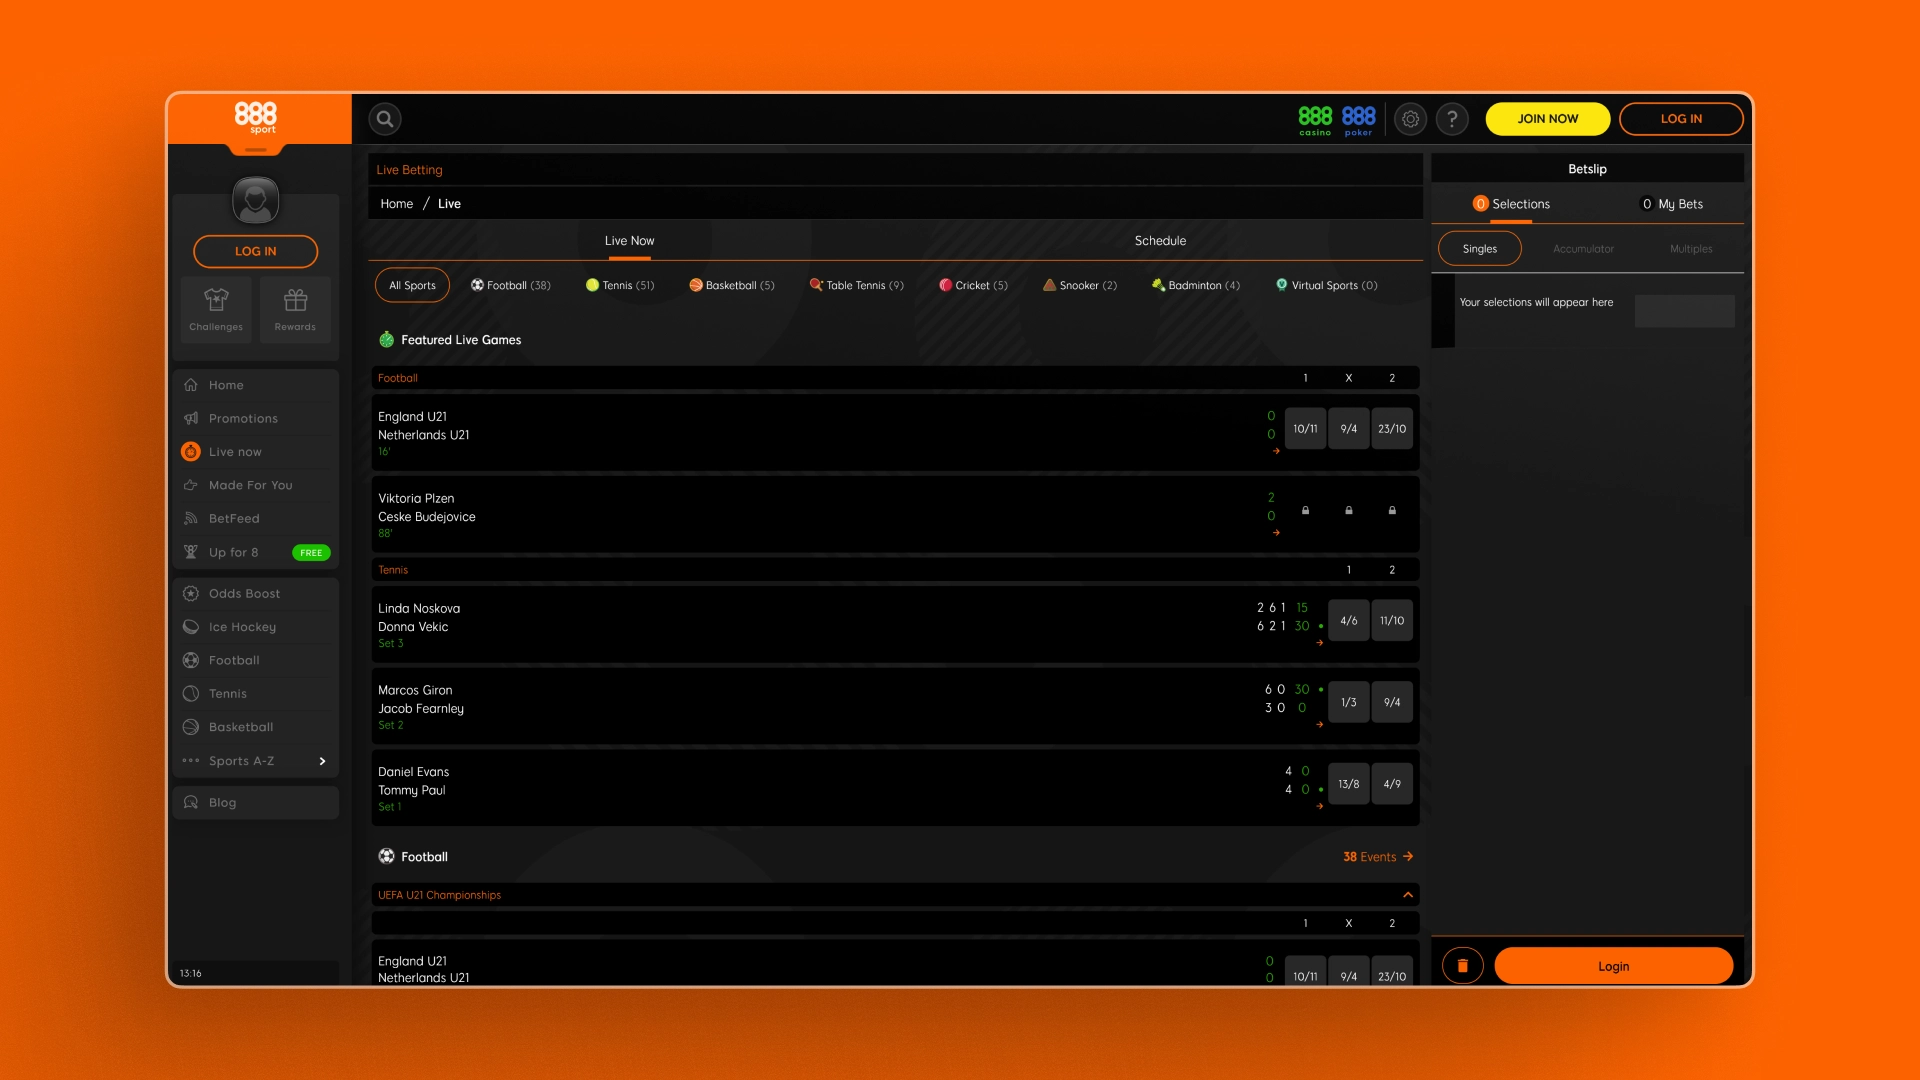
Task: Pick featured Netherlands U21 at 23/10
Action: [1392, 429]
